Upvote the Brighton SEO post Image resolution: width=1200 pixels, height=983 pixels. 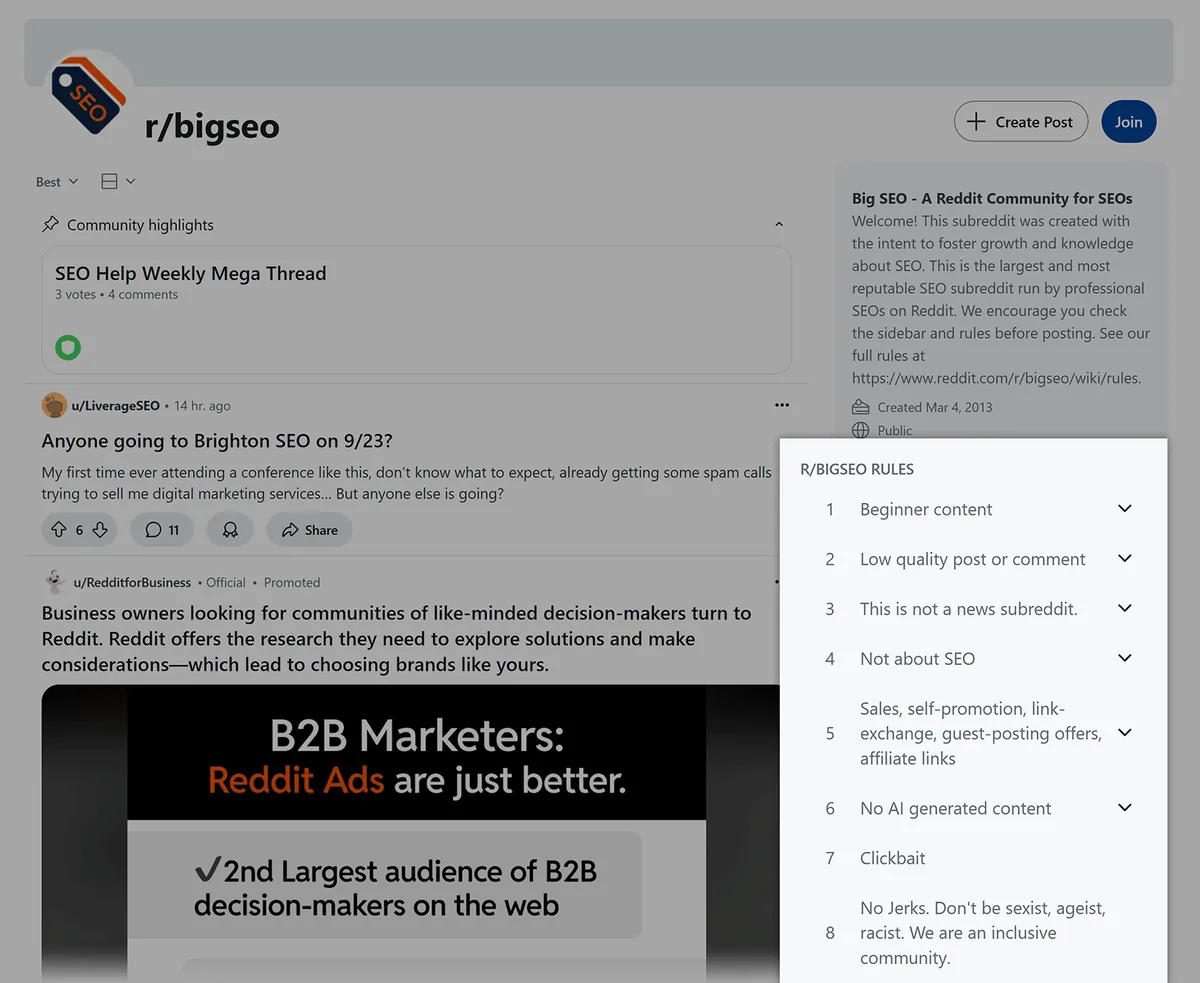click(x=58, y=530)
